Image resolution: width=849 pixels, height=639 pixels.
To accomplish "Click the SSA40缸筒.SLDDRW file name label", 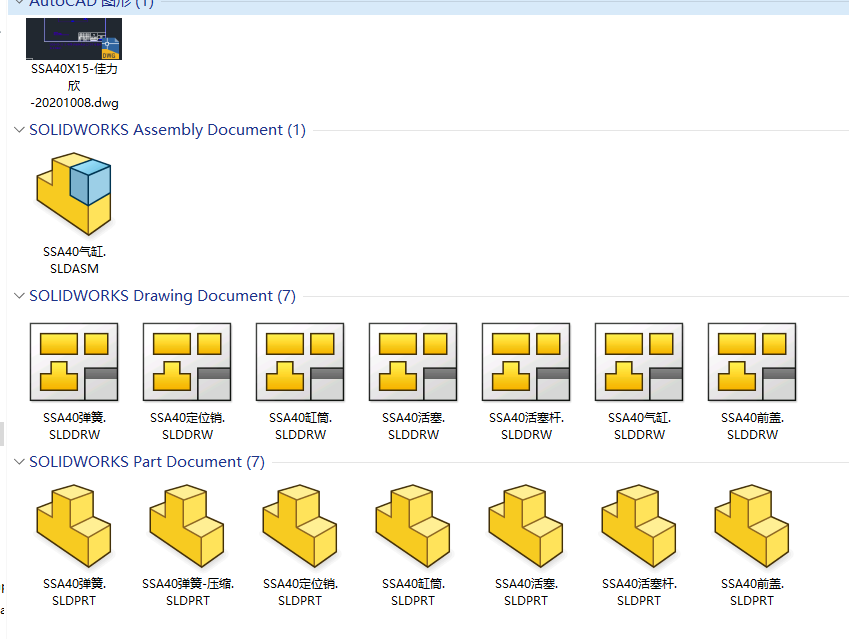I will click(x=300, y=426).
